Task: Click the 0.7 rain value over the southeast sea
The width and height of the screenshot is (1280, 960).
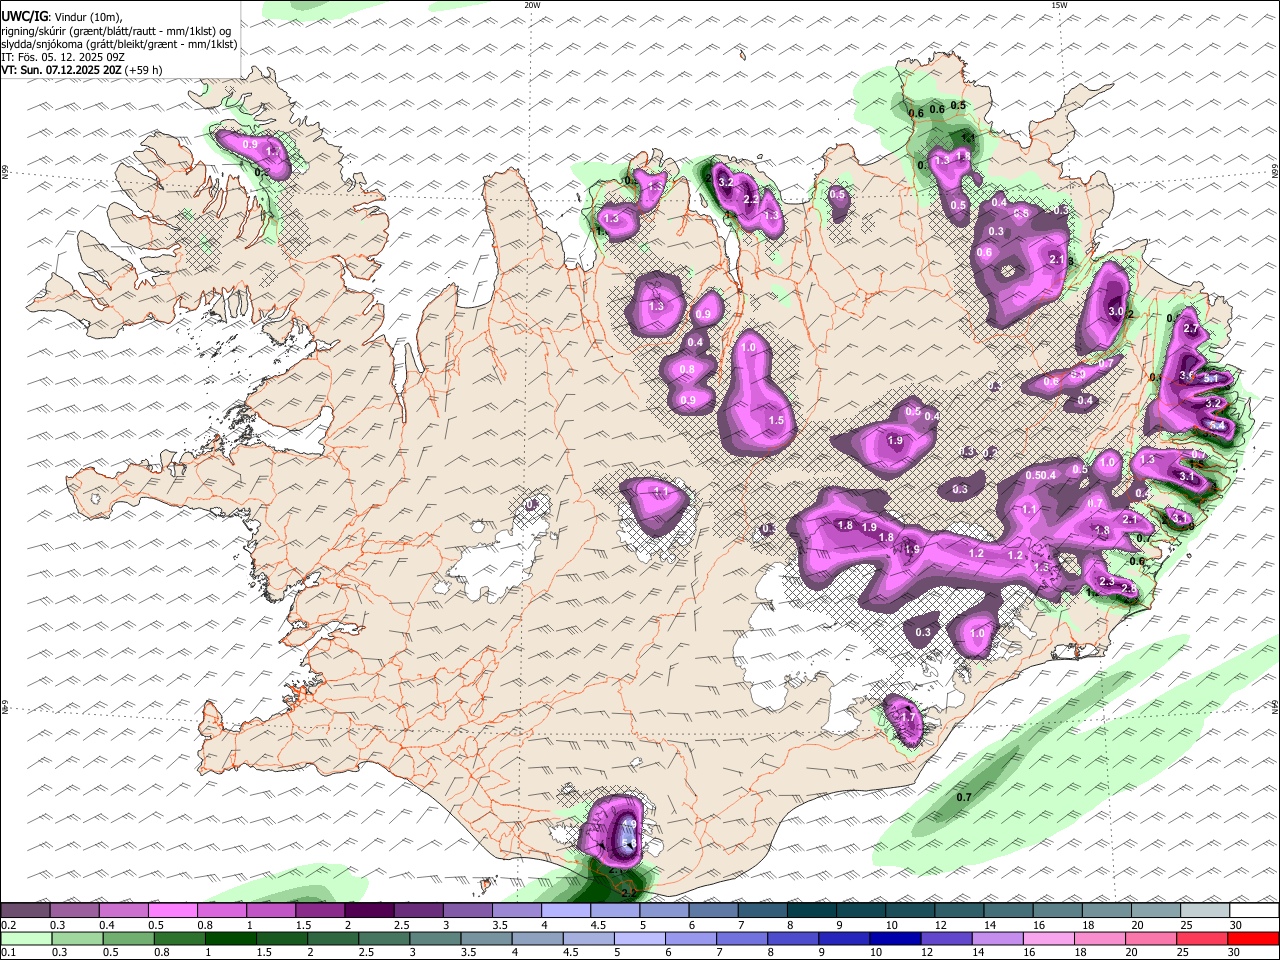Action: tap(964, 797)
